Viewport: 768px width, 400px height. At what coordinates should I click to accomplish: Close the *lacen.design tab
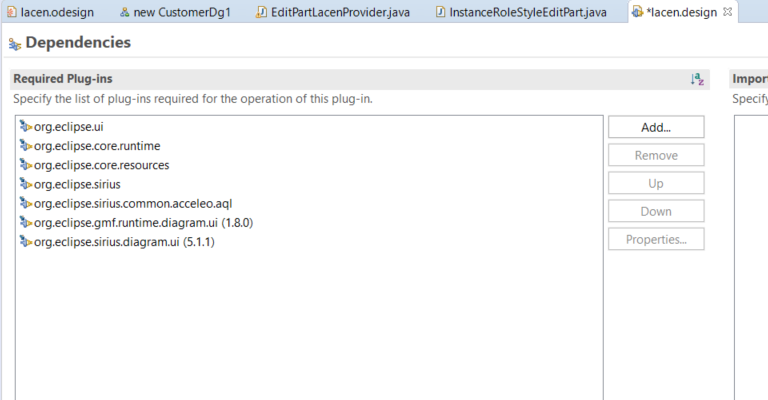pyautogui.click(x=728, y=12)
